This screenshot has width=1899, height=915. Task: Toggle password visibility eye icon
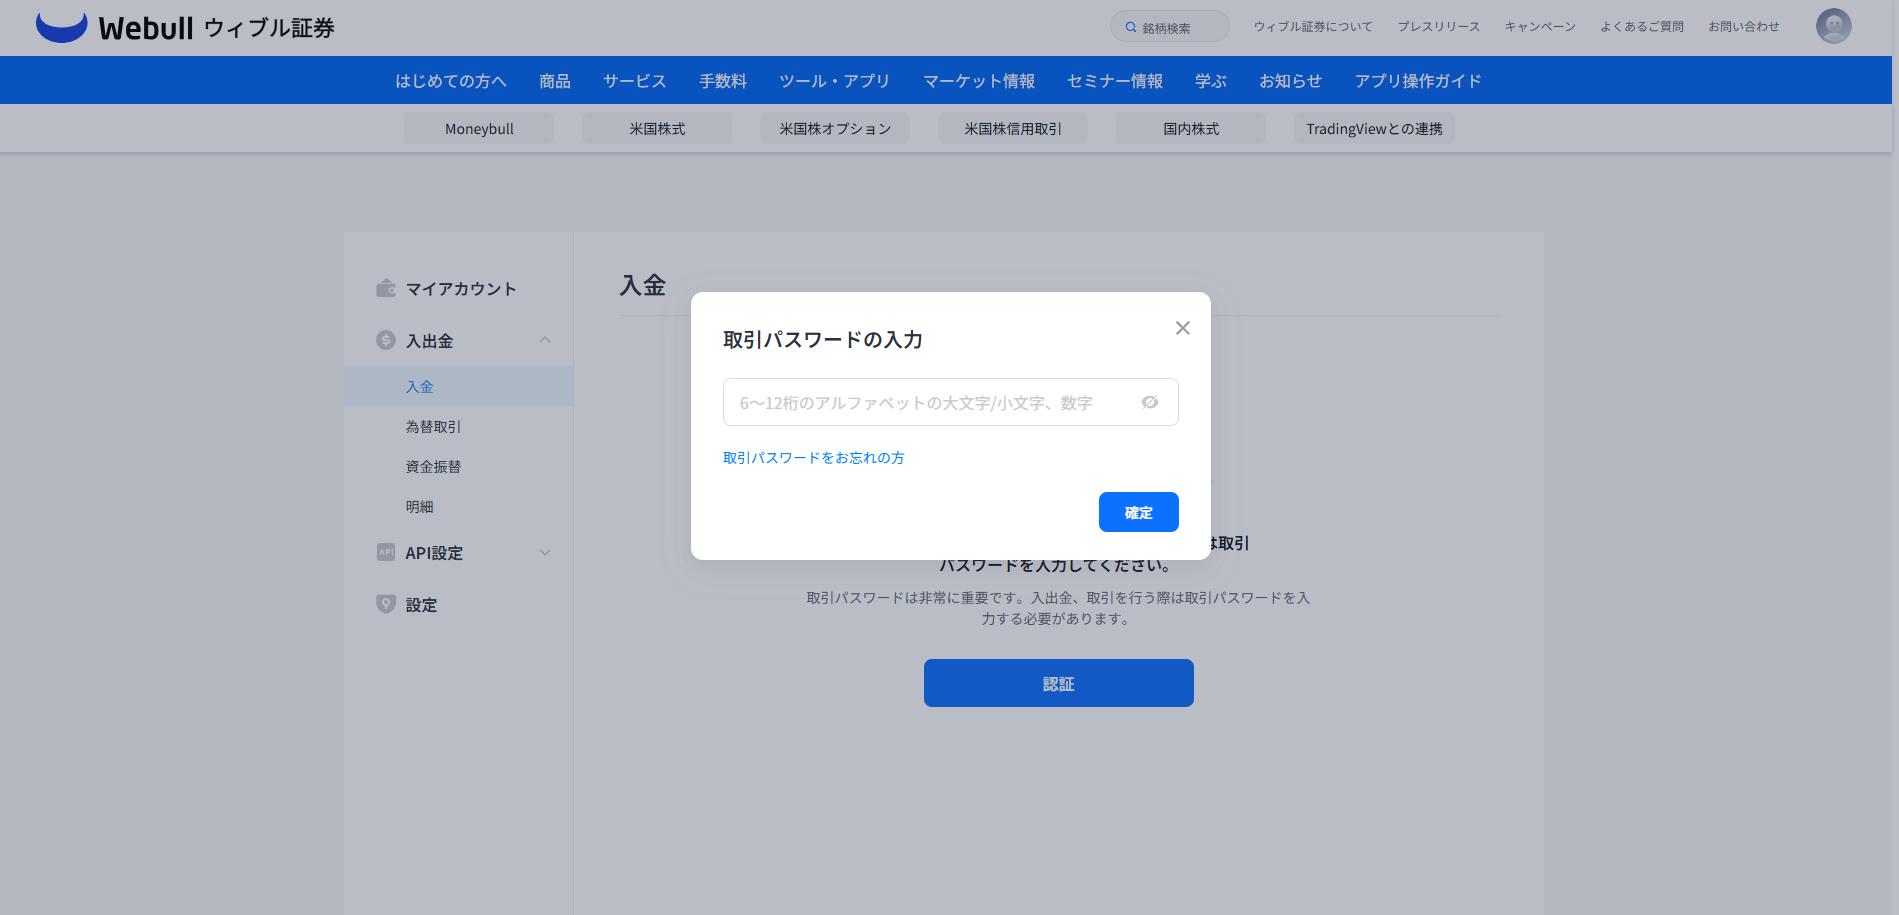coord(1150,402)
